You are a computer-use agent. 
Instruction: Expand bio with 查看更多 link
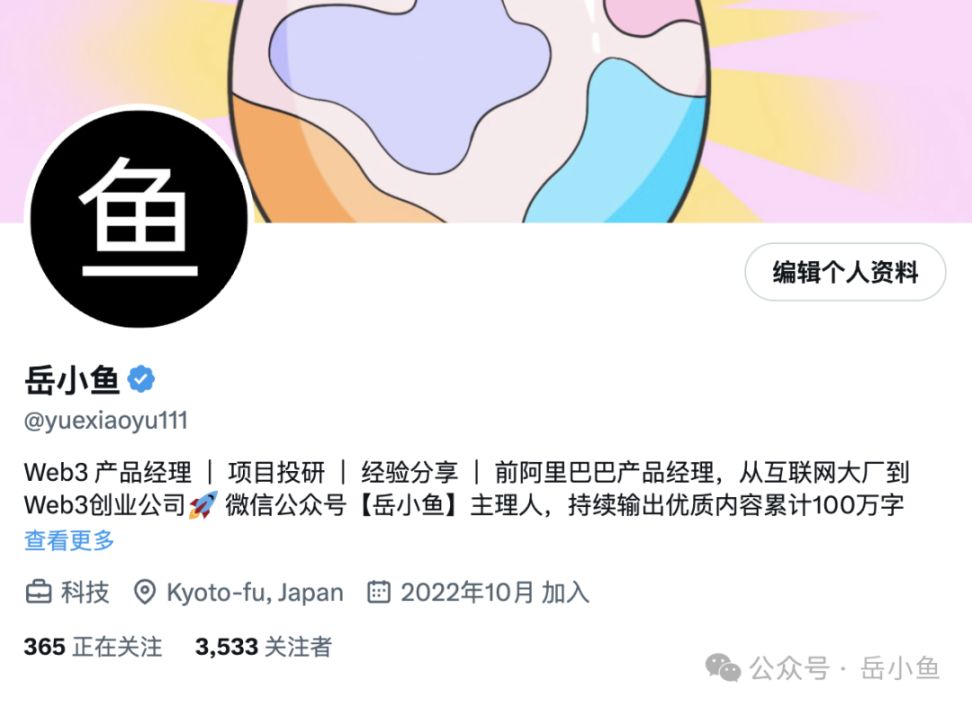click(69, 540)
